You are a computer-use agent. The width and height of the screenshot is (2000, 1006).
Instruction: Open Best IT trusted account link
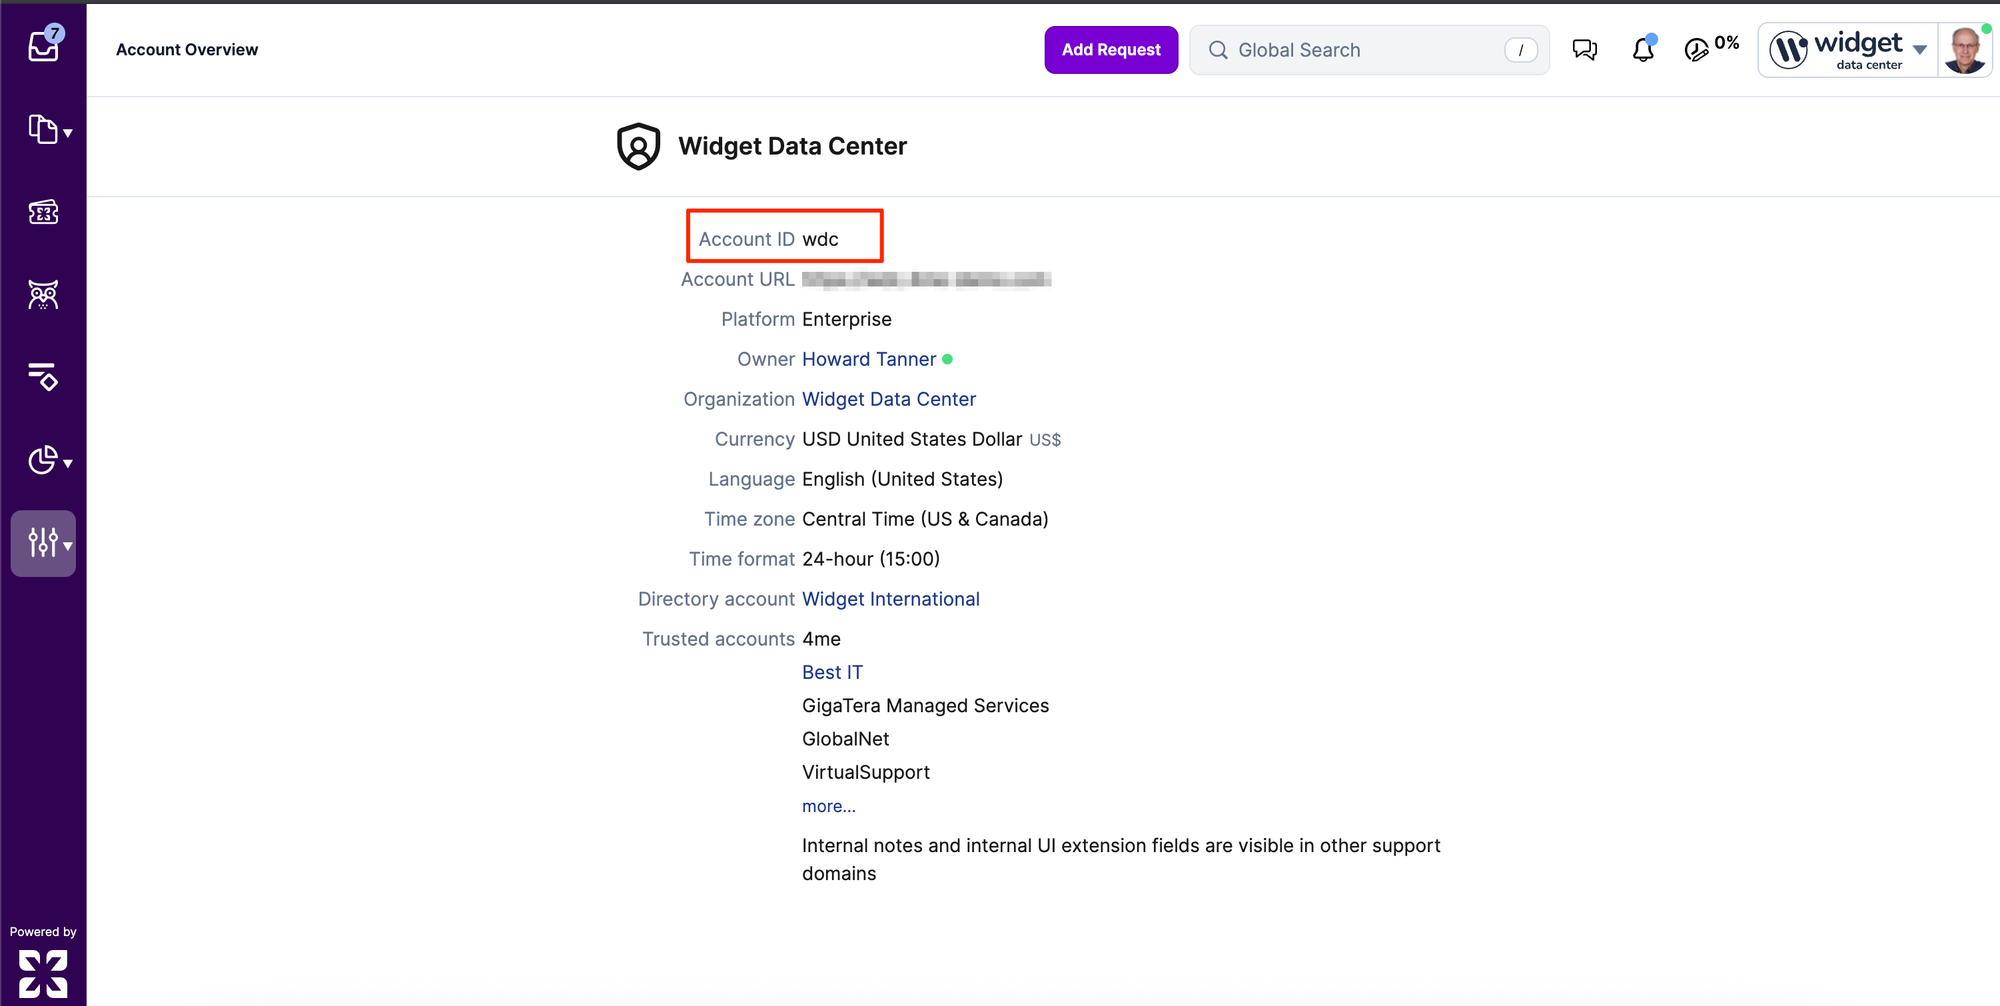coord(832,672)
